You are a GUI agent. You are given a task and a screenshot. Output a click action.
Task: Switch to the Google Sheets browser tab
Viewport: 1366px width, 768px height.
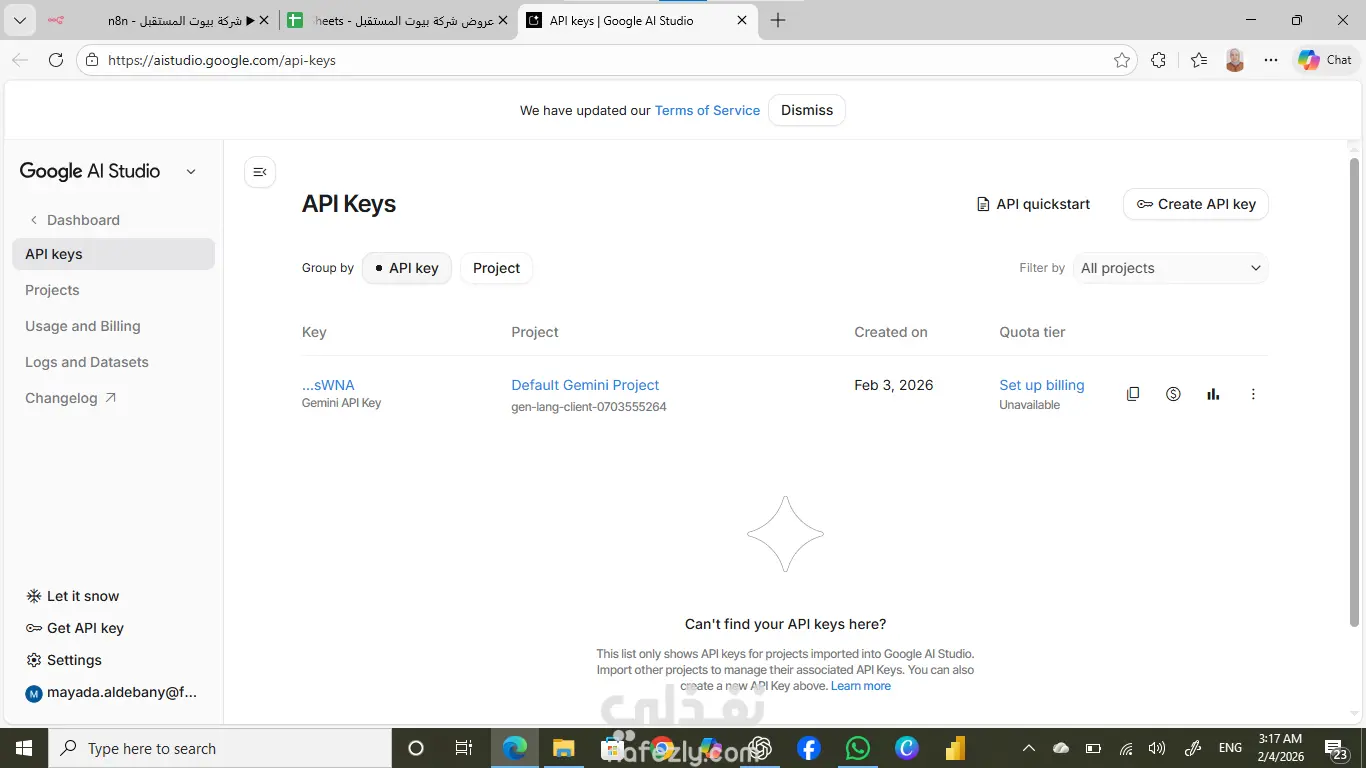pyautogui.click(x=398, y=20)
